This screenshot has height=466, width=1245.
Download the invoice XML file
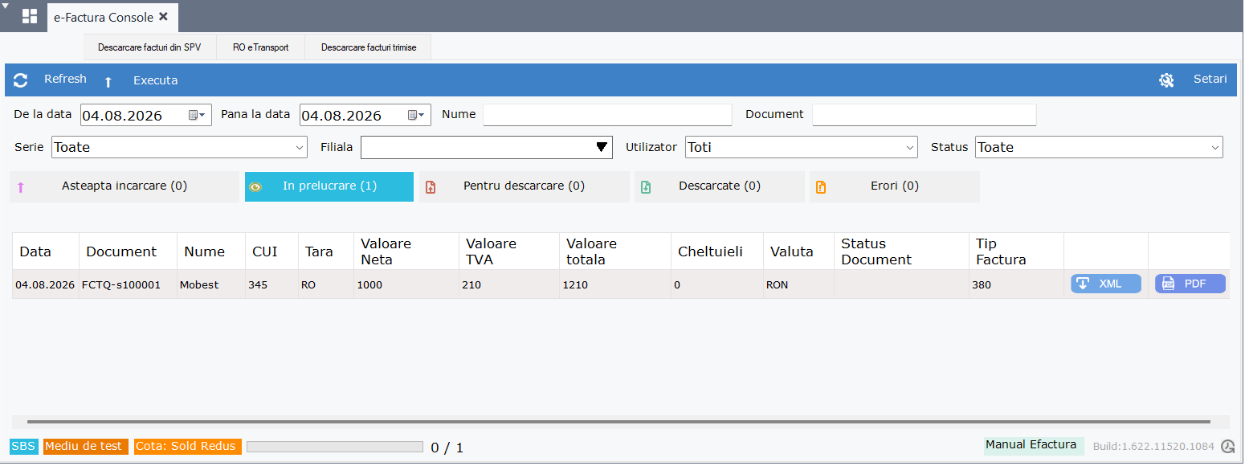tap(1106, 284)
